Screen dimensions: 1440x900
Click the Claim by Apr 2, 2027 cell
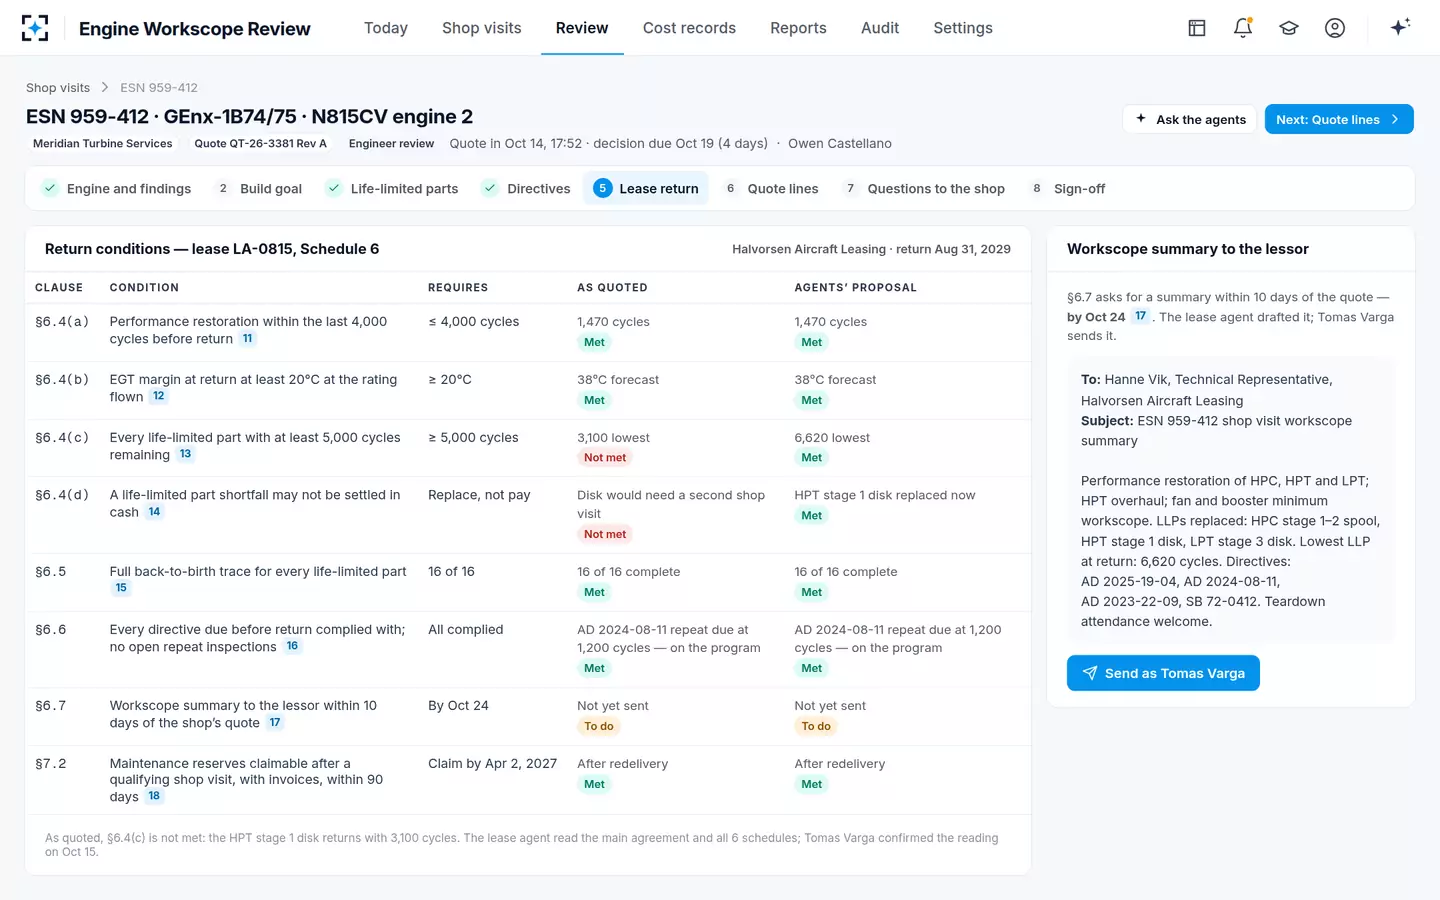point(492,764)
